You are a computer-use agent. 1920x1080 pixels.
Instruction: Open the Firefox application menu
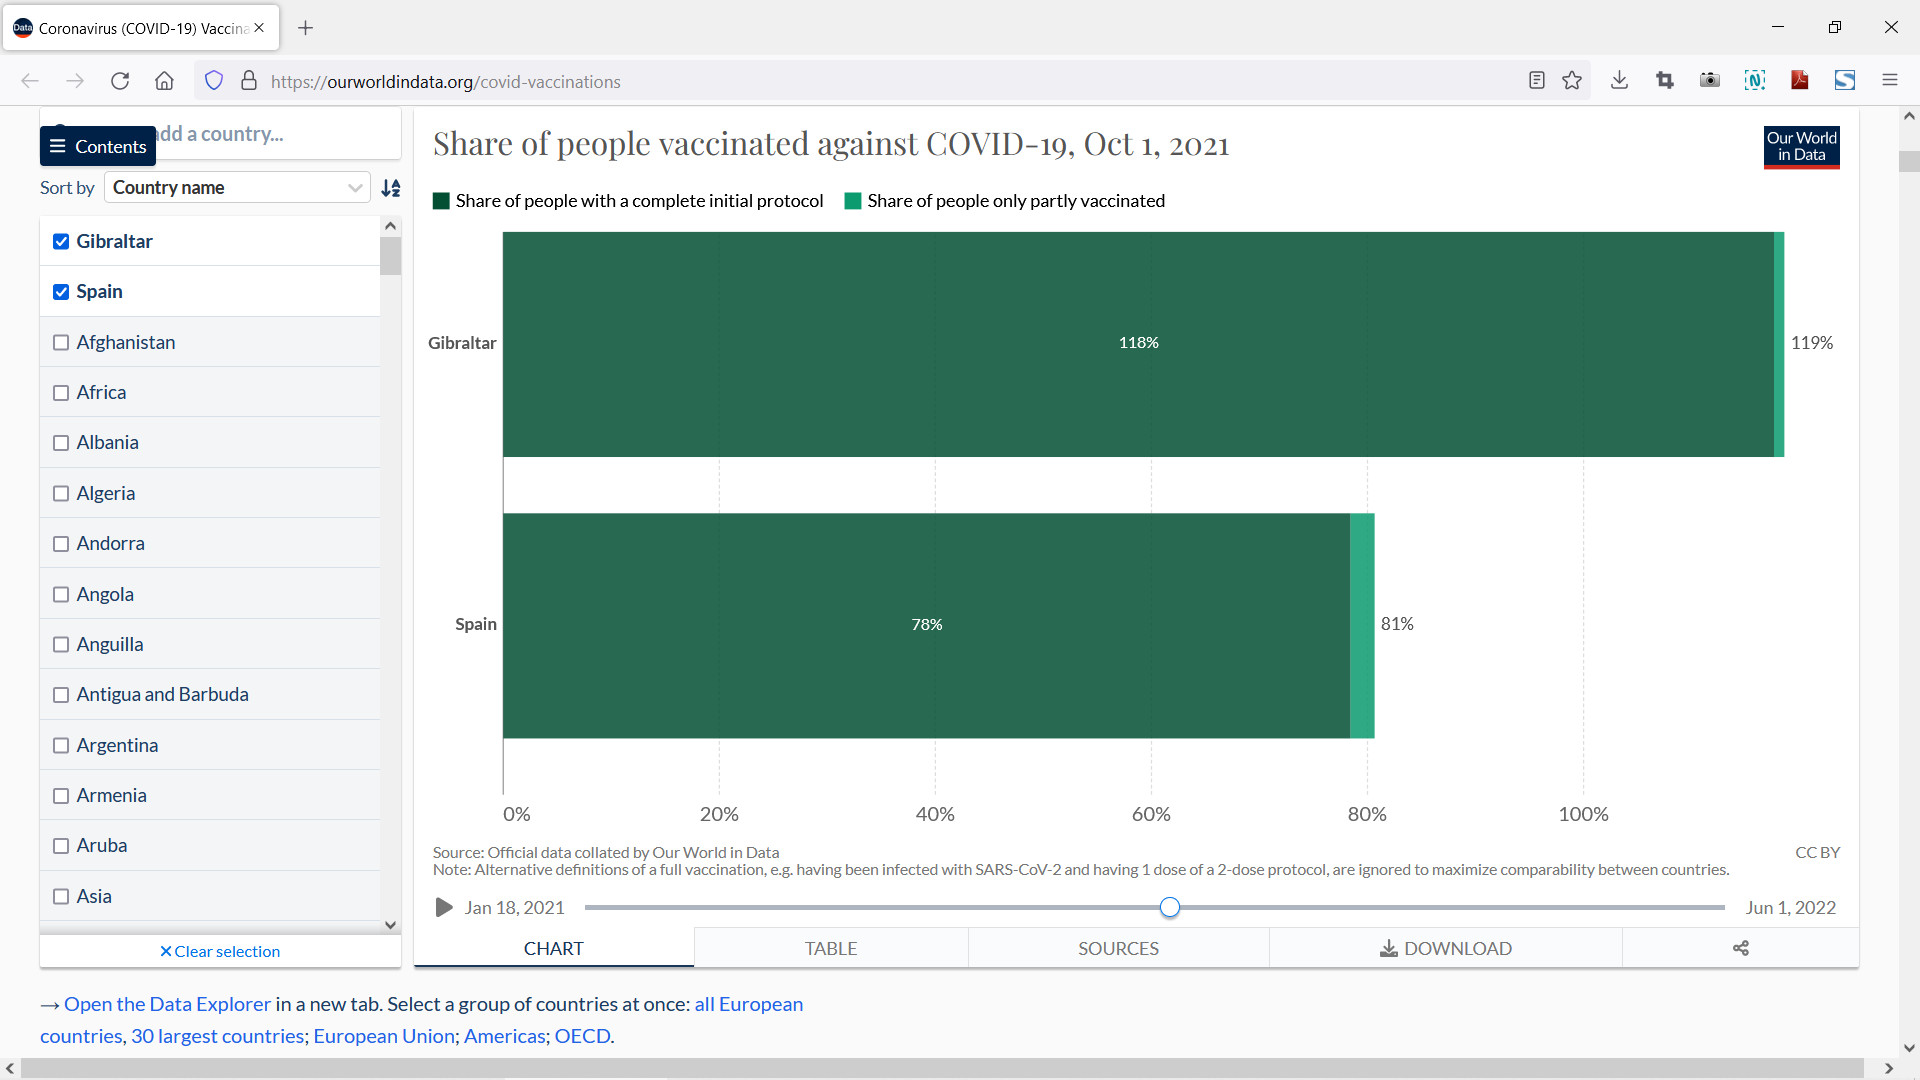(1889, 81)
